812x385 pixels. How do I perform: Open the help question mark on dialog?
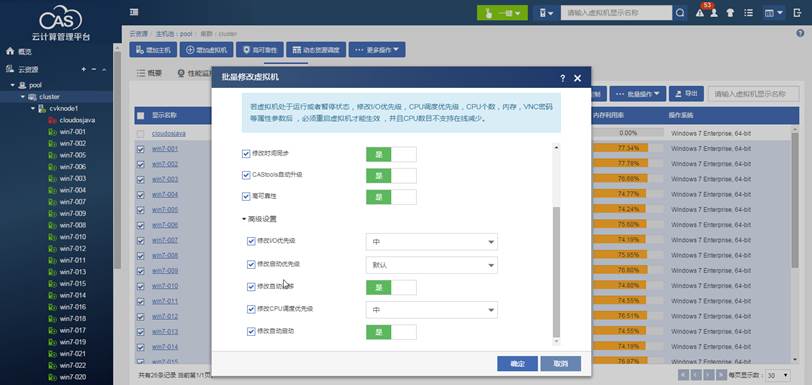click(x=563, y=78)
